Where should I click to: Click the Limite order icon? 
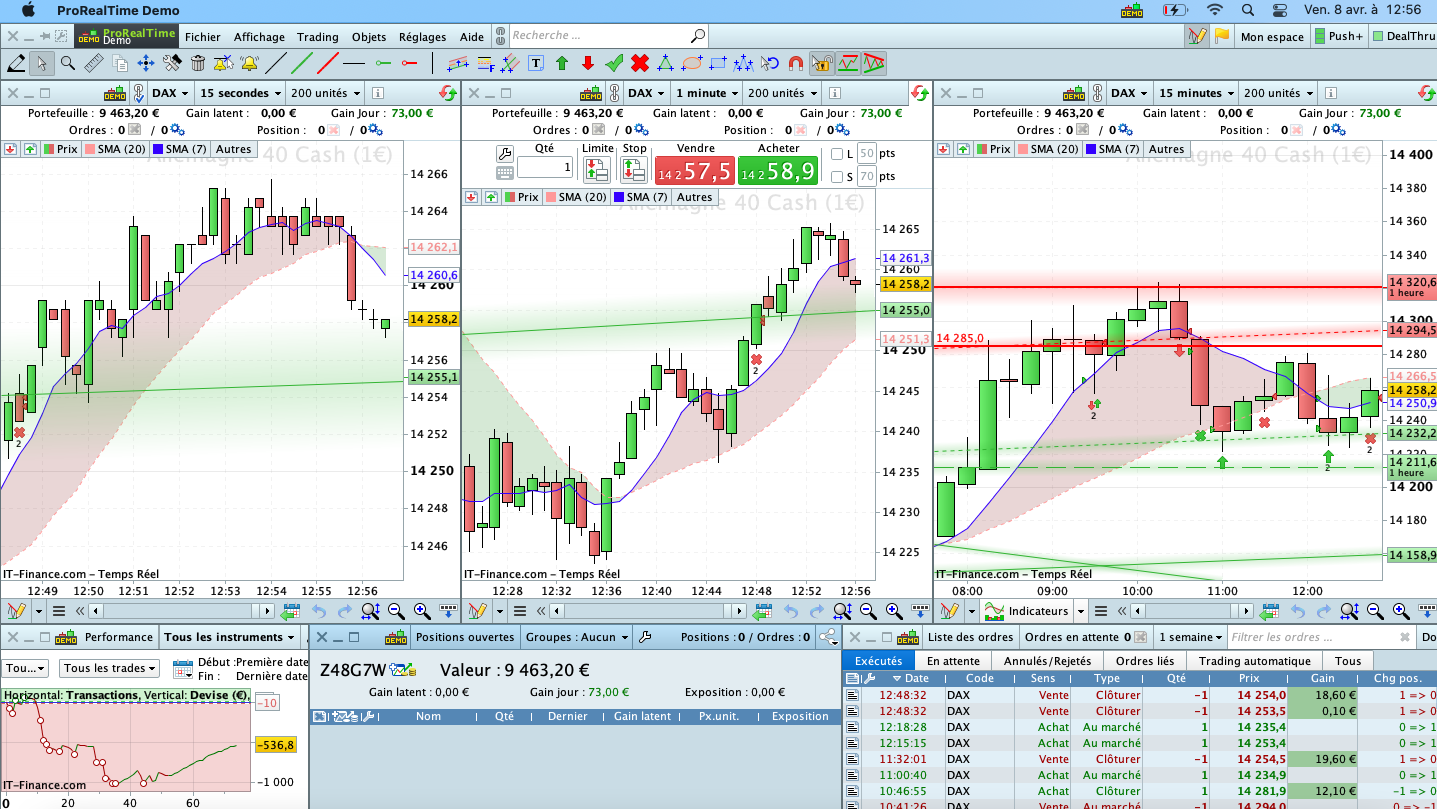[x=597, y=168]
